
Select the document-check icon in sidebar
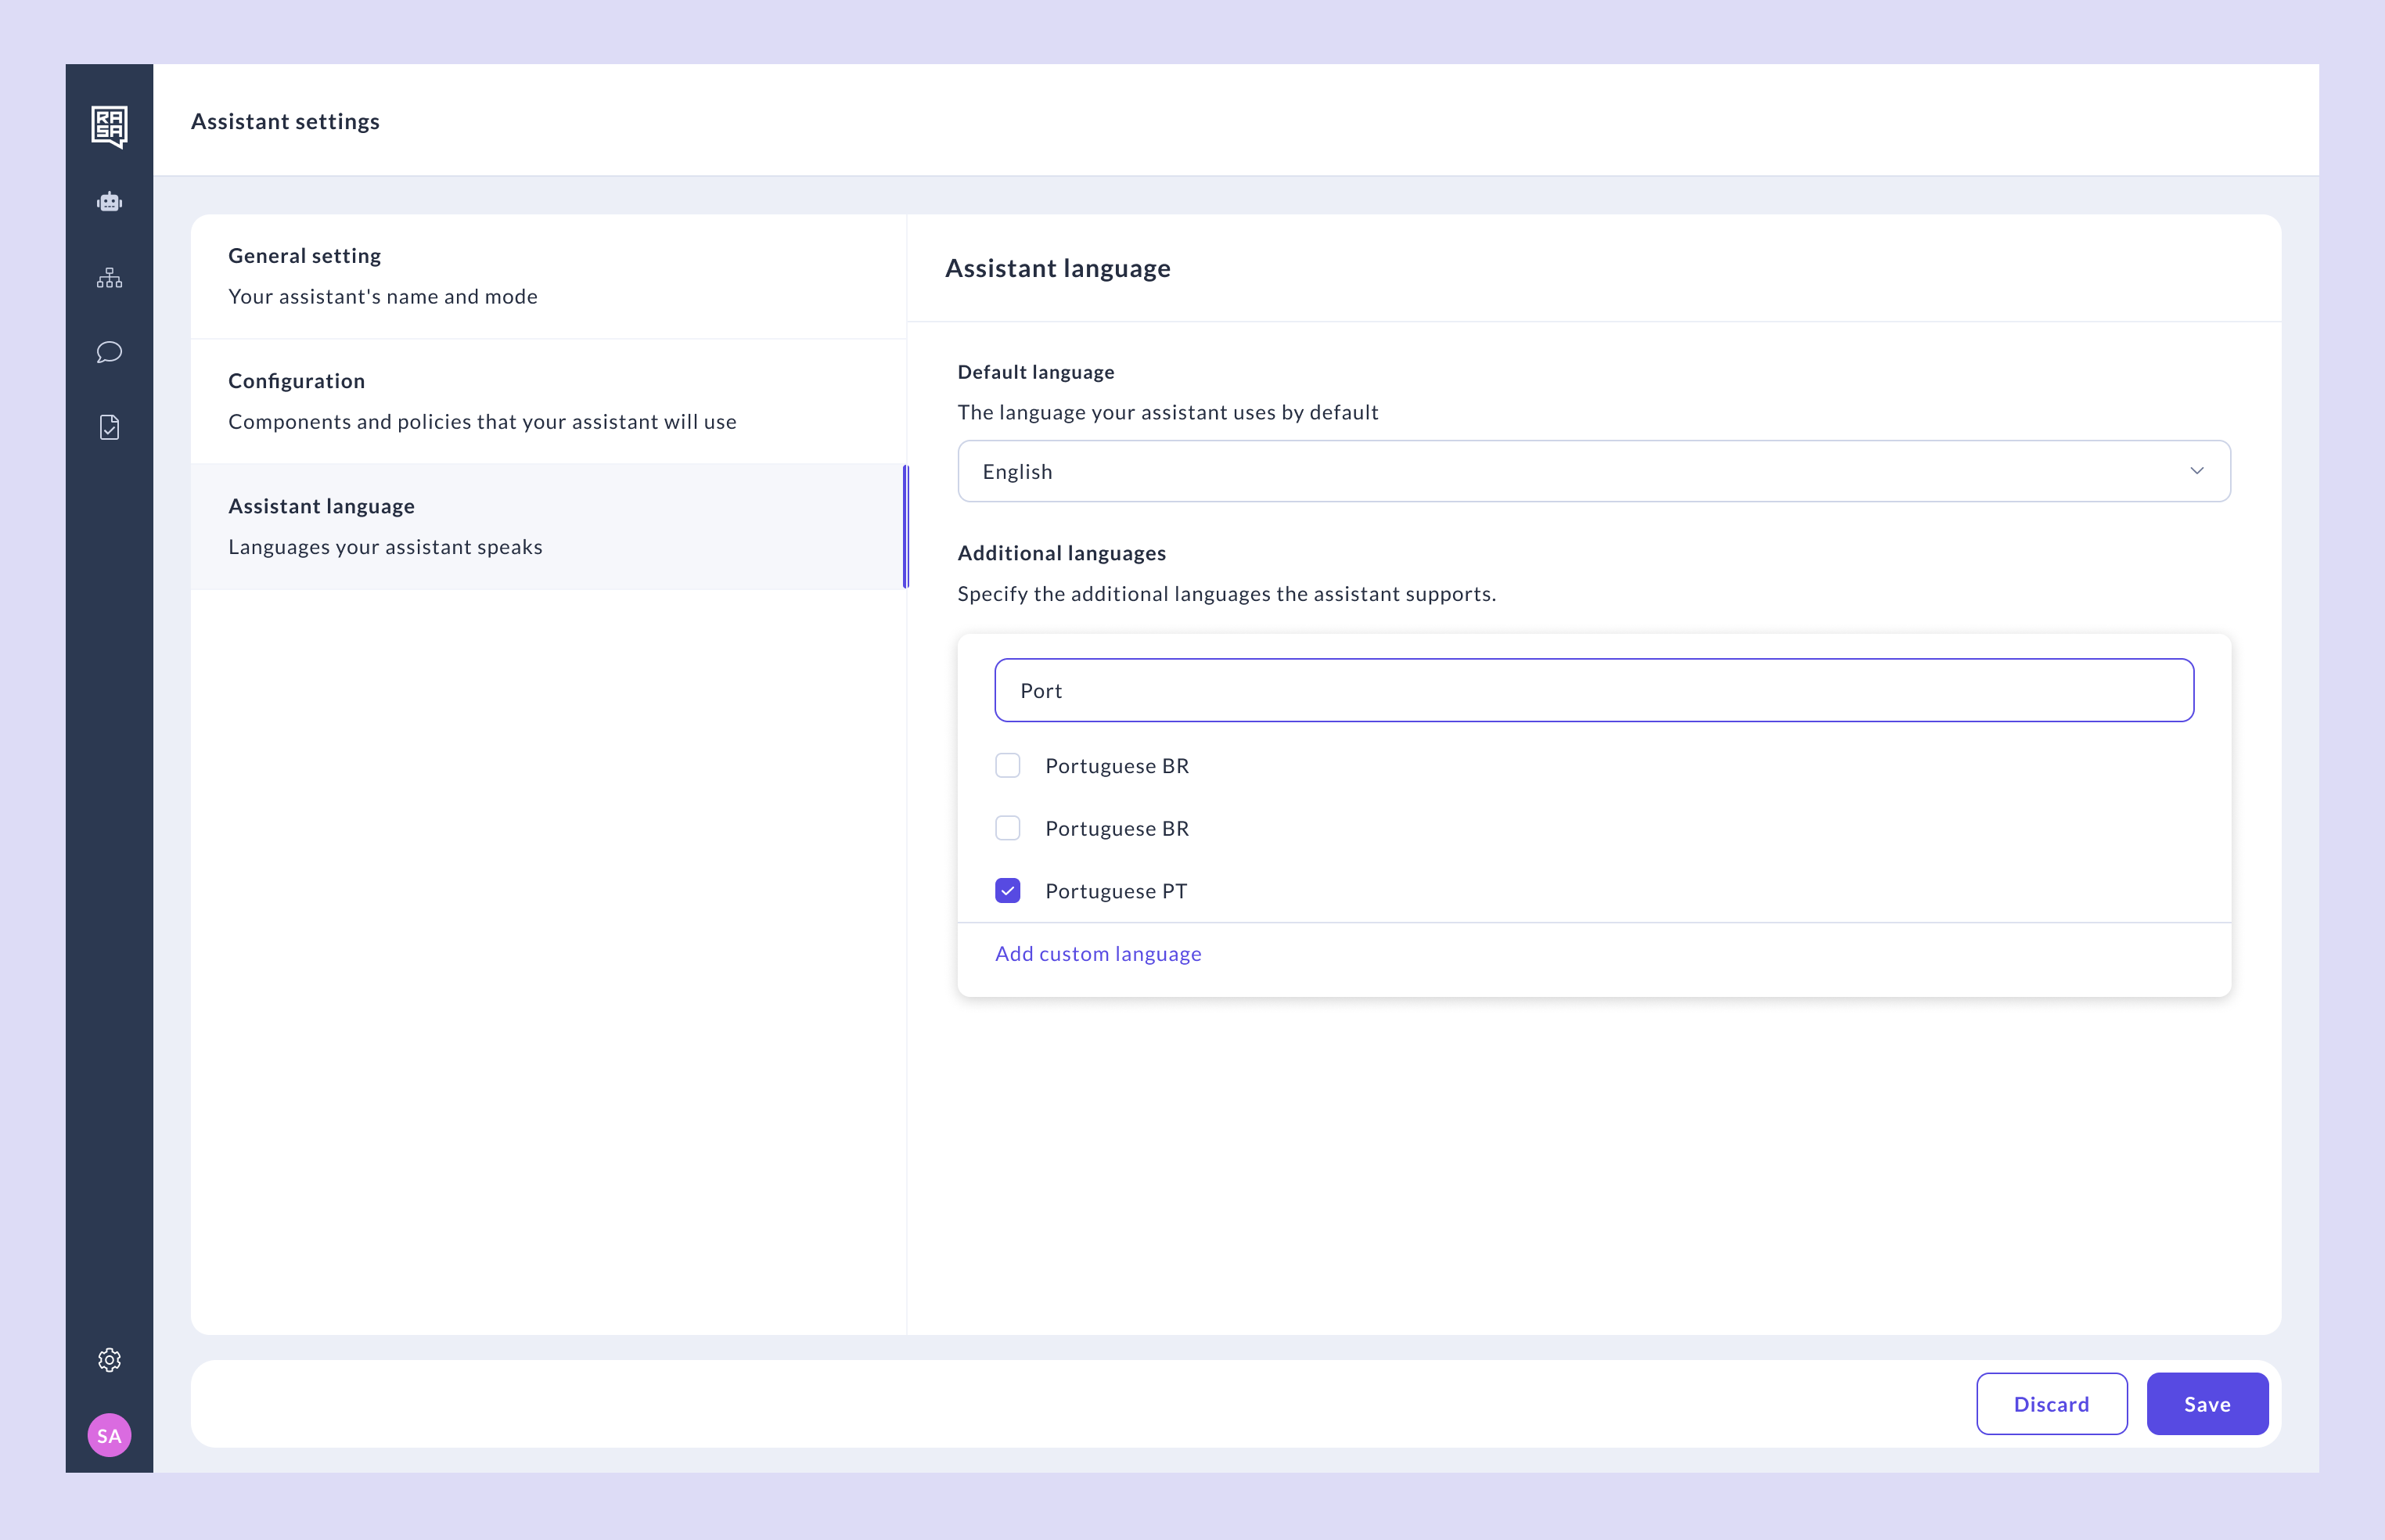coord(109,427)
